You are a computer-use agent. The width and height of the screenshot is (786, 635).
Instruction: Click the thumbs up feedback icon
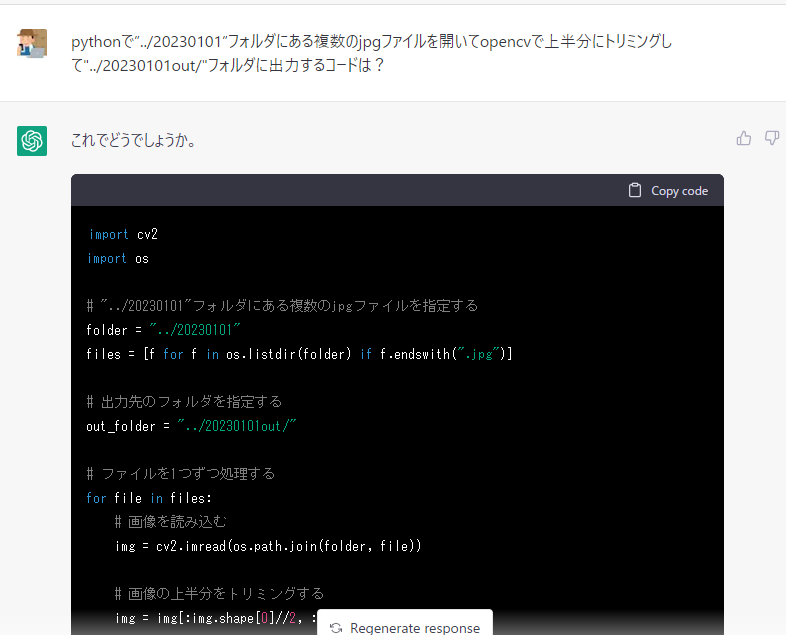tap(744, 138)
